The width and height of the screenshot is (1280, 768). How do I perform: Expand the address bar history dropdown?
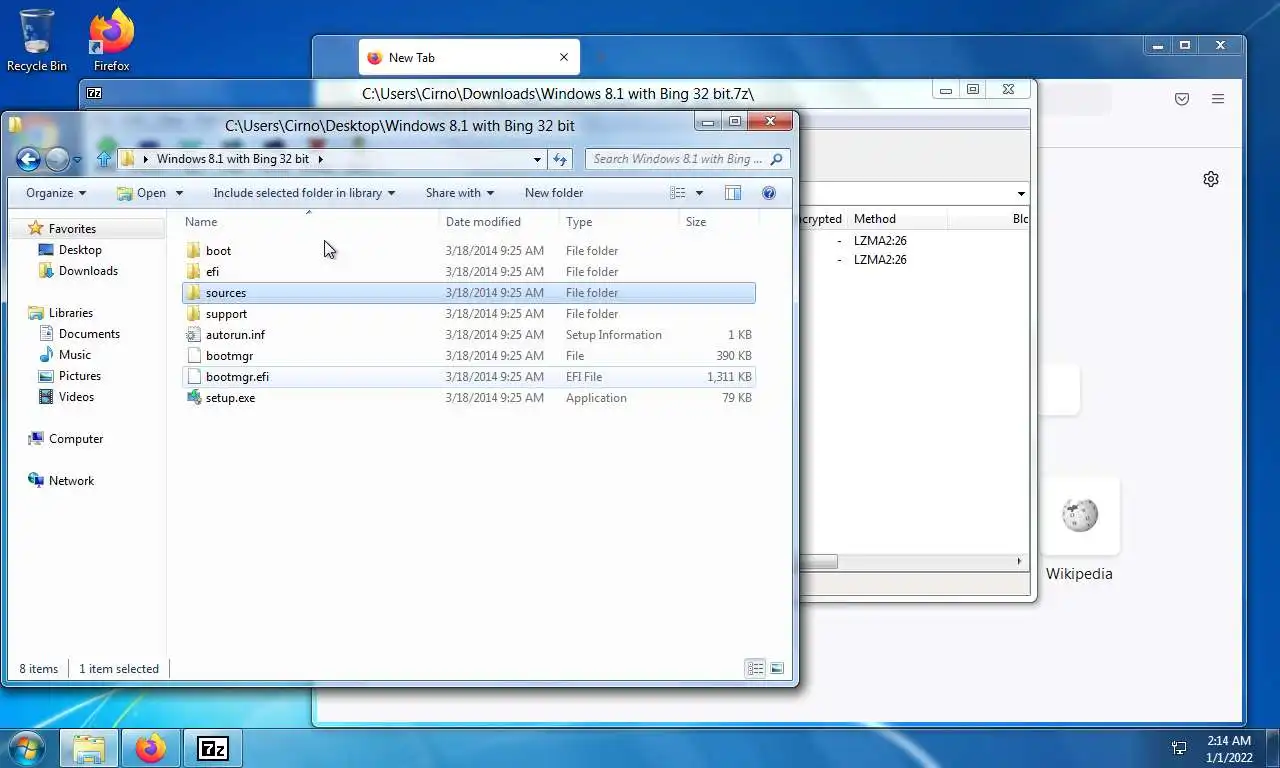coord(537,159)
